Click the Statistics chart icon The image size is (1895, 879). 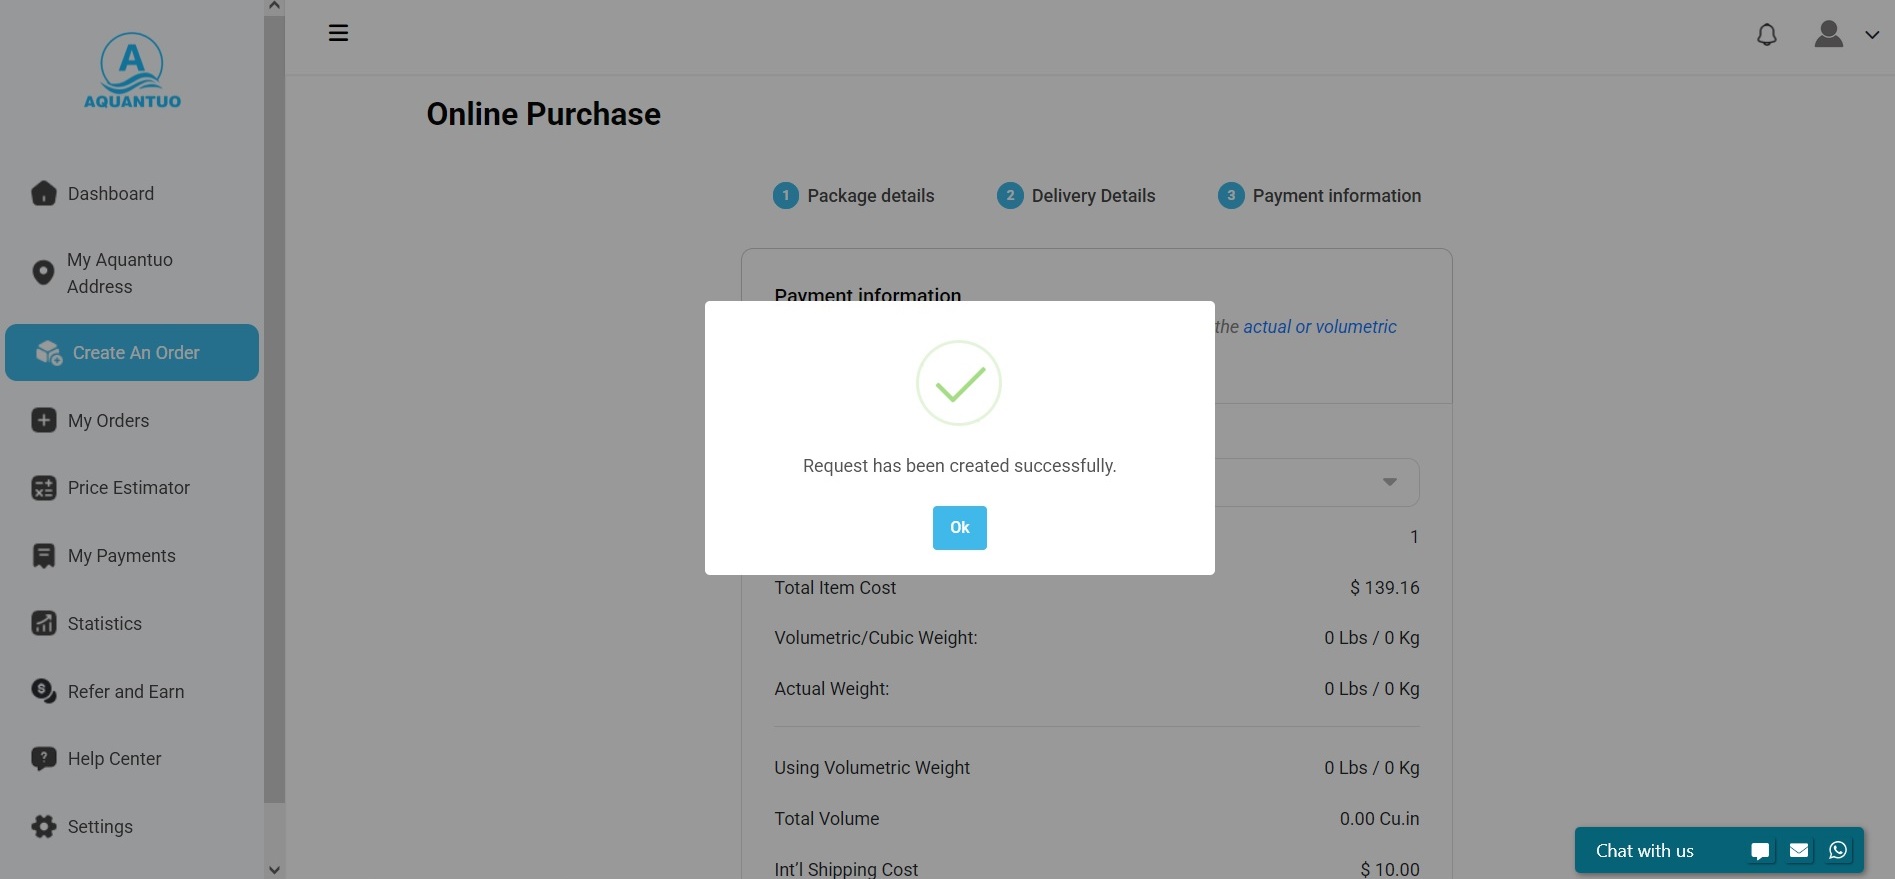pyautogui.click(x=43, y=623)
